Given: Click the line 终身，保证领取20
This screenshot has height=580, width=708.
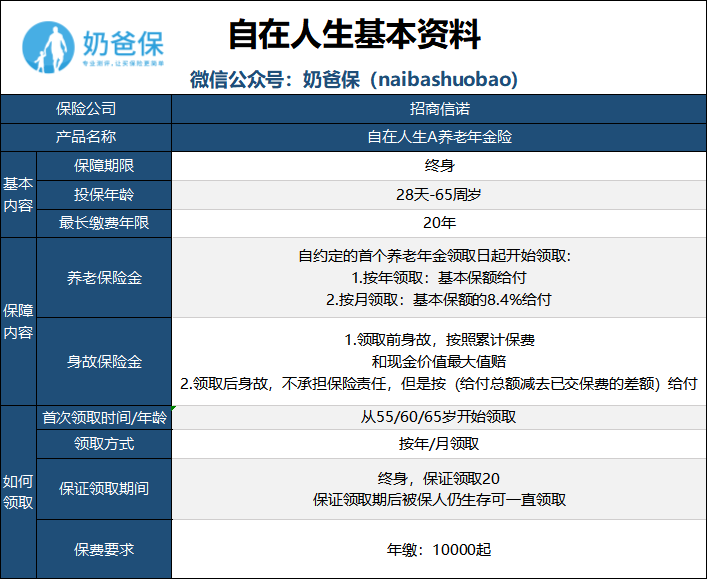Looking at the screenshot, I should [439, 478].
